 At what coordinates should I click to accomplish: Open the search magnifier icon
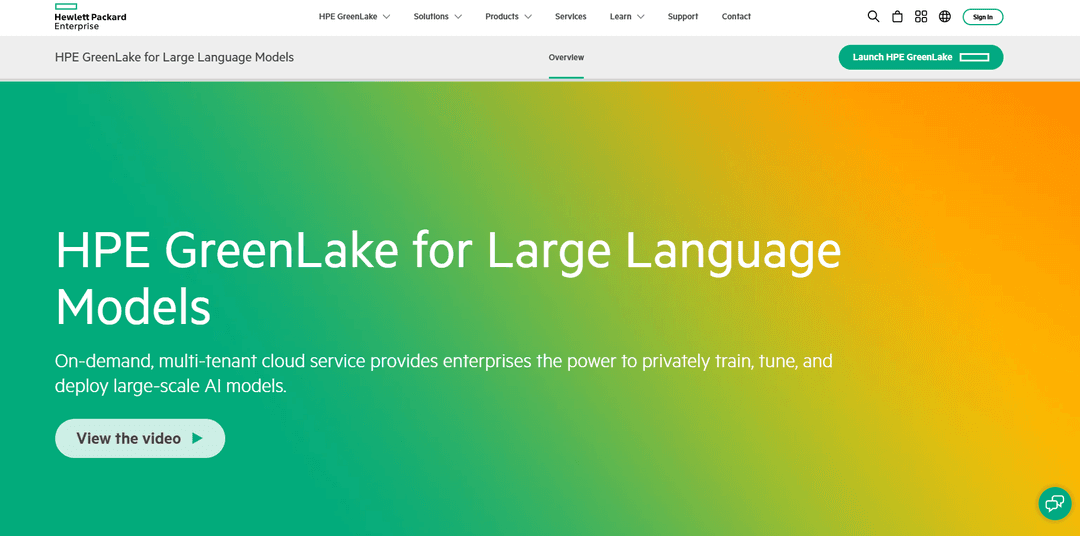tap(873, 17)
